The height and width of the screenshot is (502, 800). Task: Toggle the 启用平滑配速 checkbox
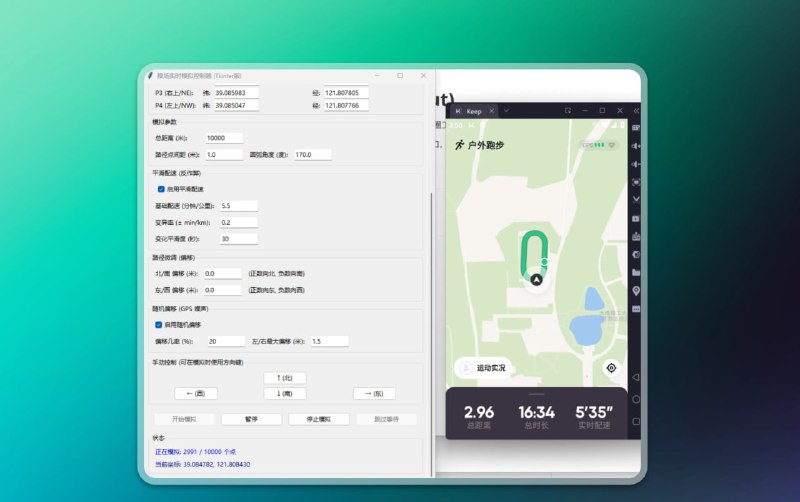161,189
